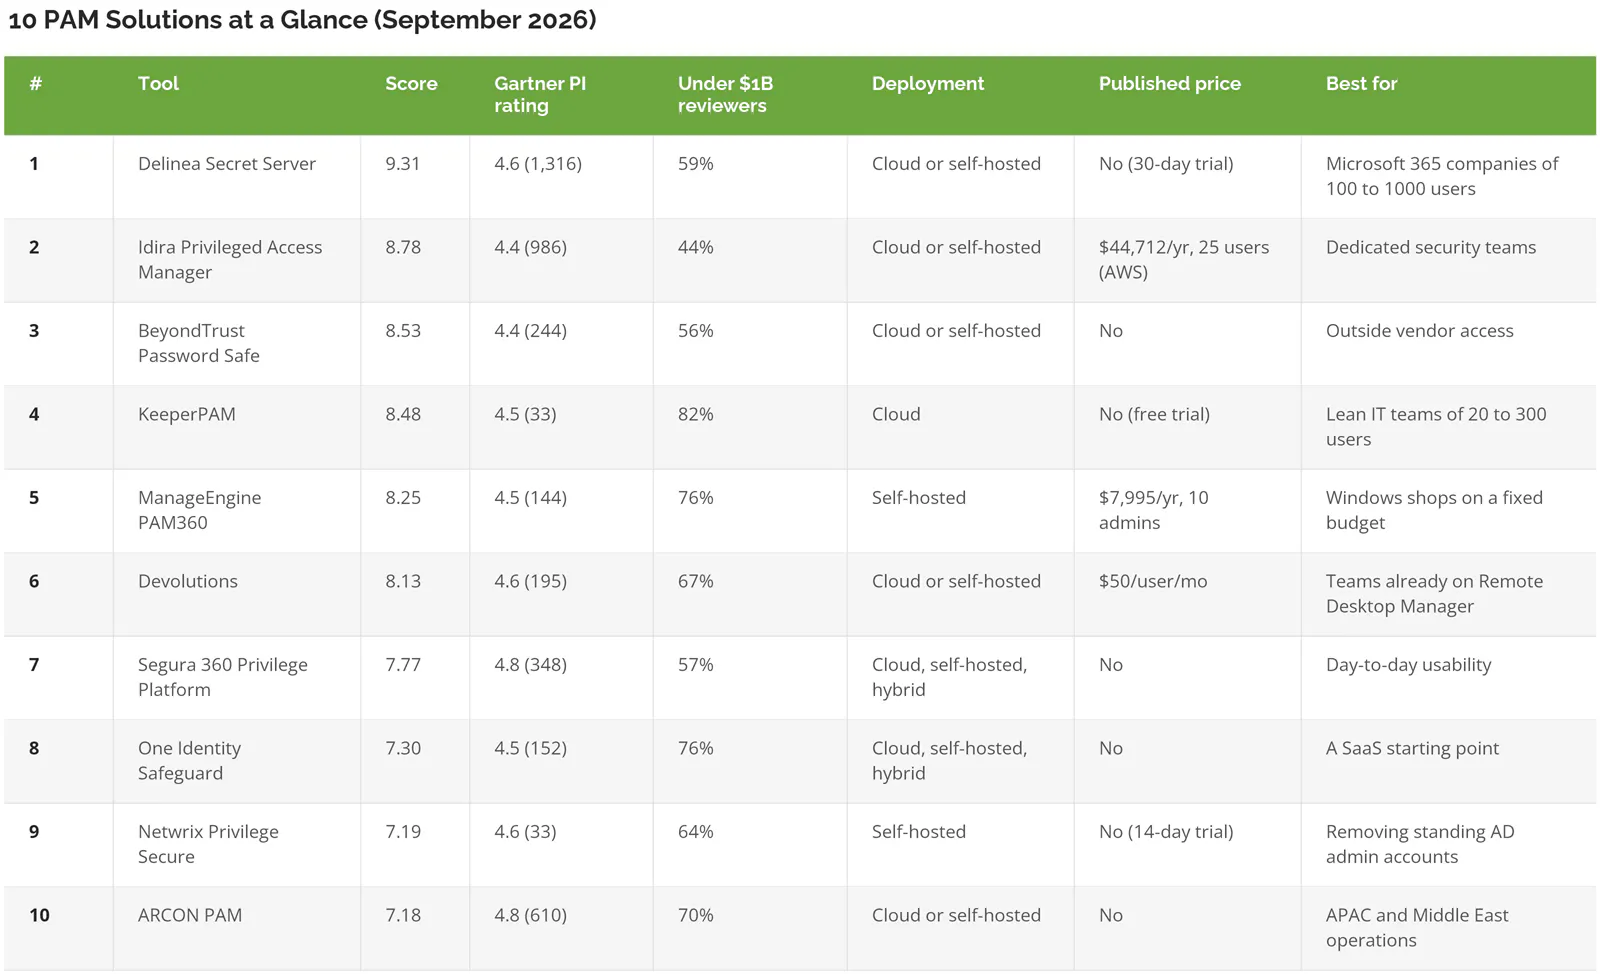This screenshot has width=1600, height=974.
Task: Click the score value '8.13'
Action: coord(403,581)
